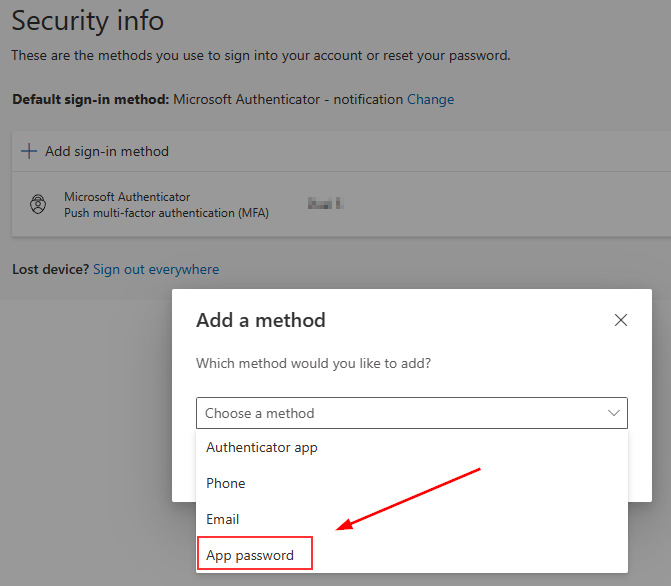
Task: Open the Choose a method combo box
Action: click(400, 413)
